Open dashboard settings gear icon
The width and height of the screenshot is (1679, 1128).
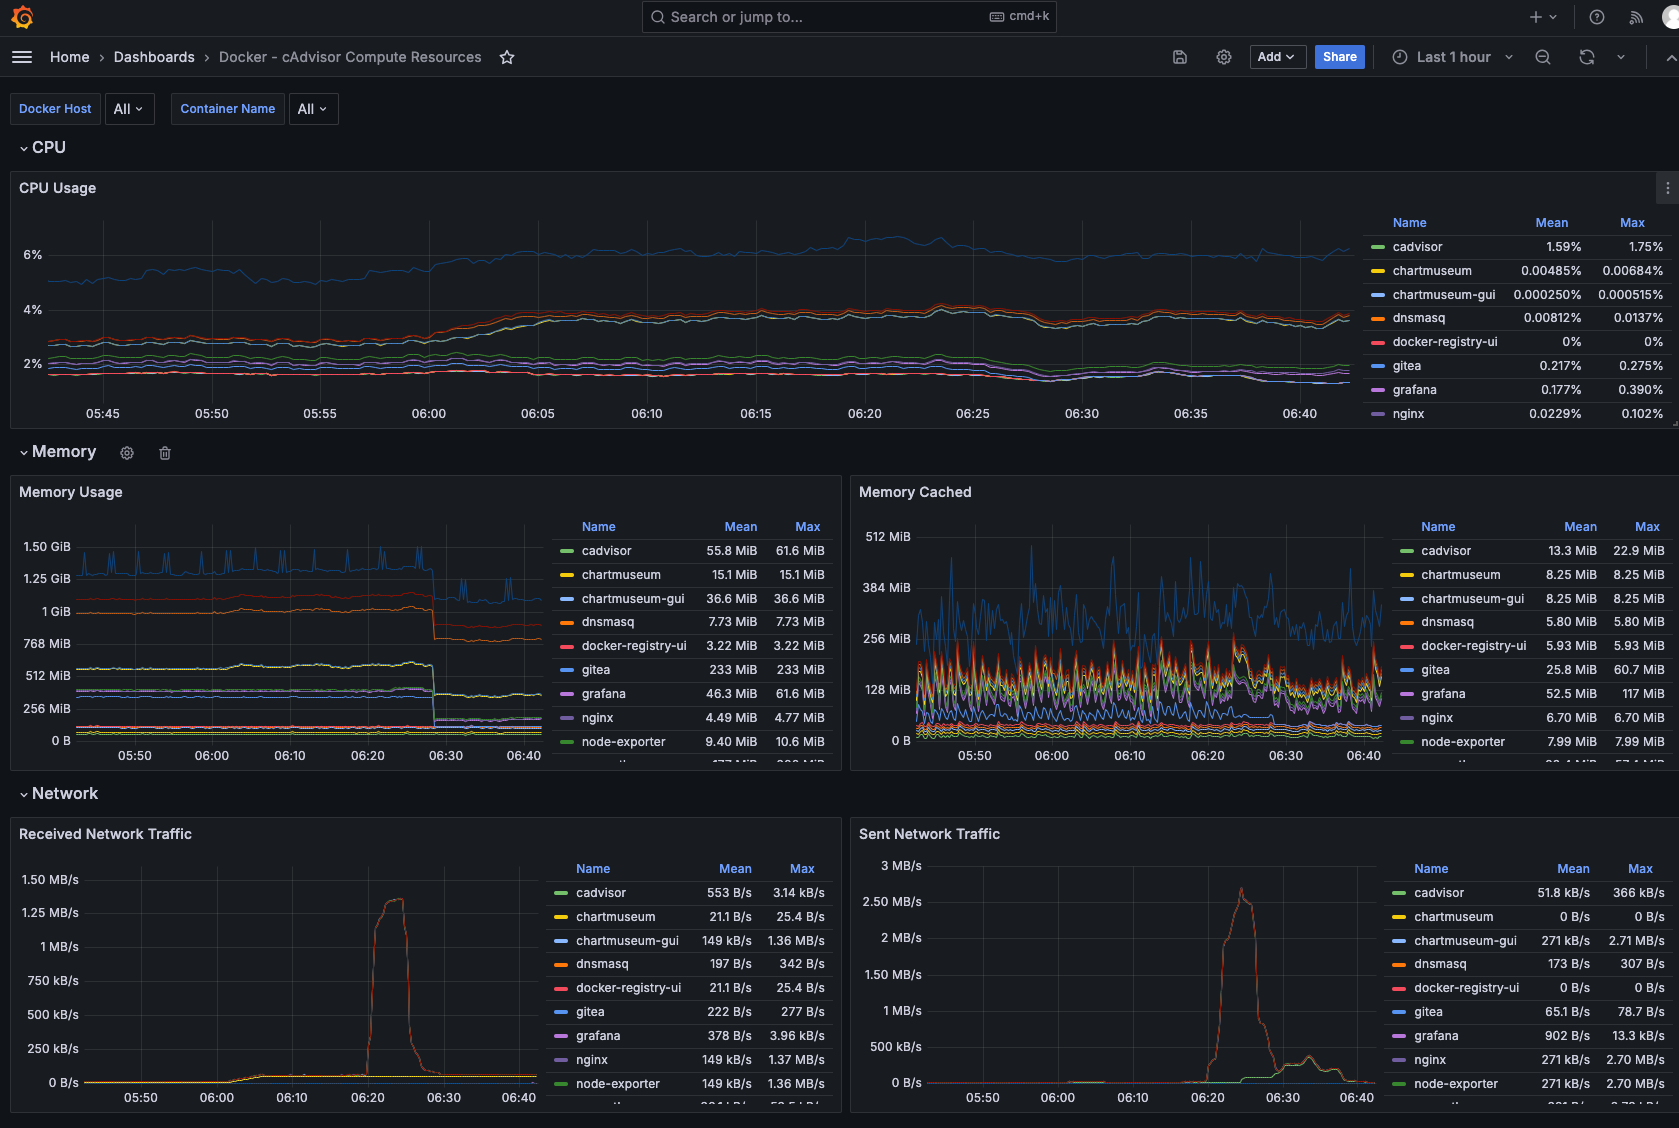pyautogui.click(x=1224, y=57)
